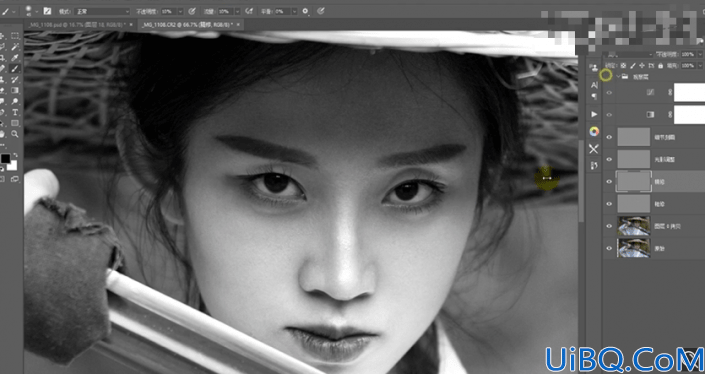This screenshot has height=374, width=705.
Task: Toggle lock image pixels brush icon
Action: 633,66
